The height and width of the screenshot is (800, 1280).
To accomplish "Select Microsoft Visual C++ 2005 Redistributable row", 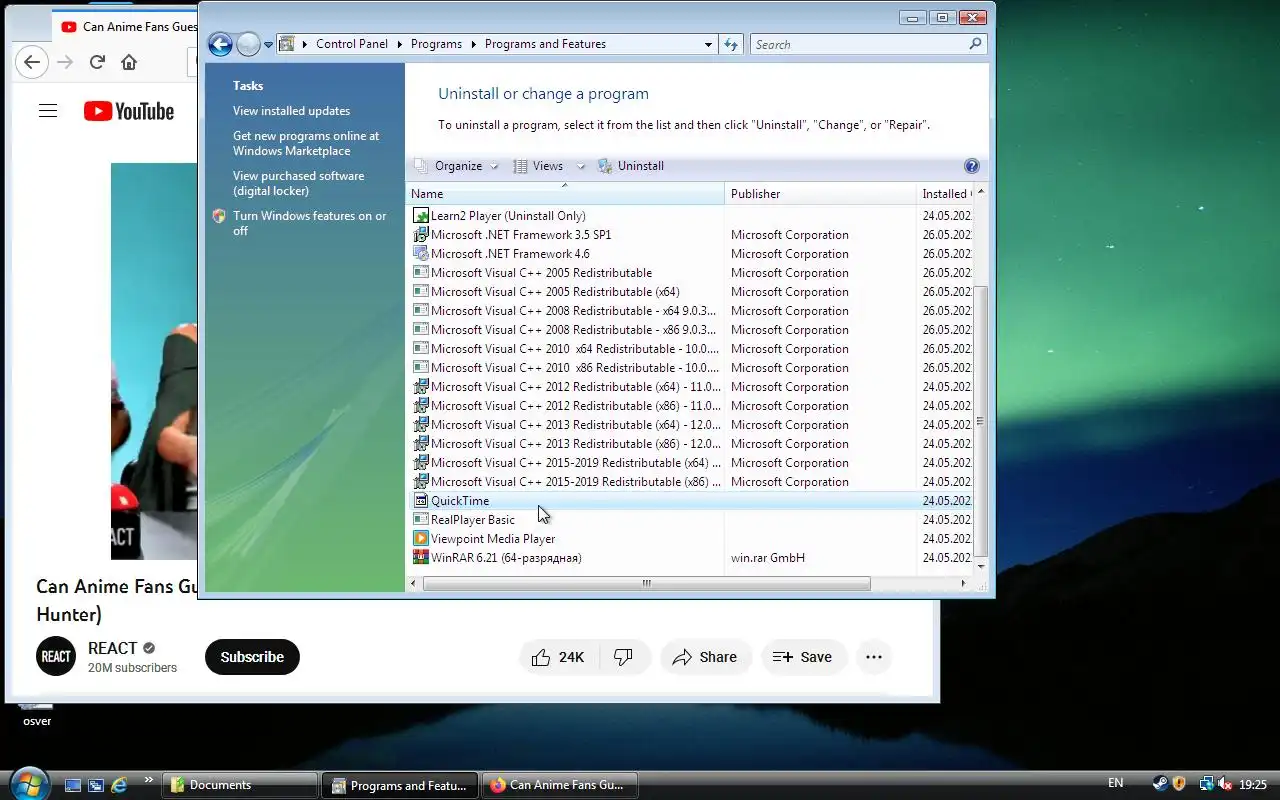I will pos(689,273).
